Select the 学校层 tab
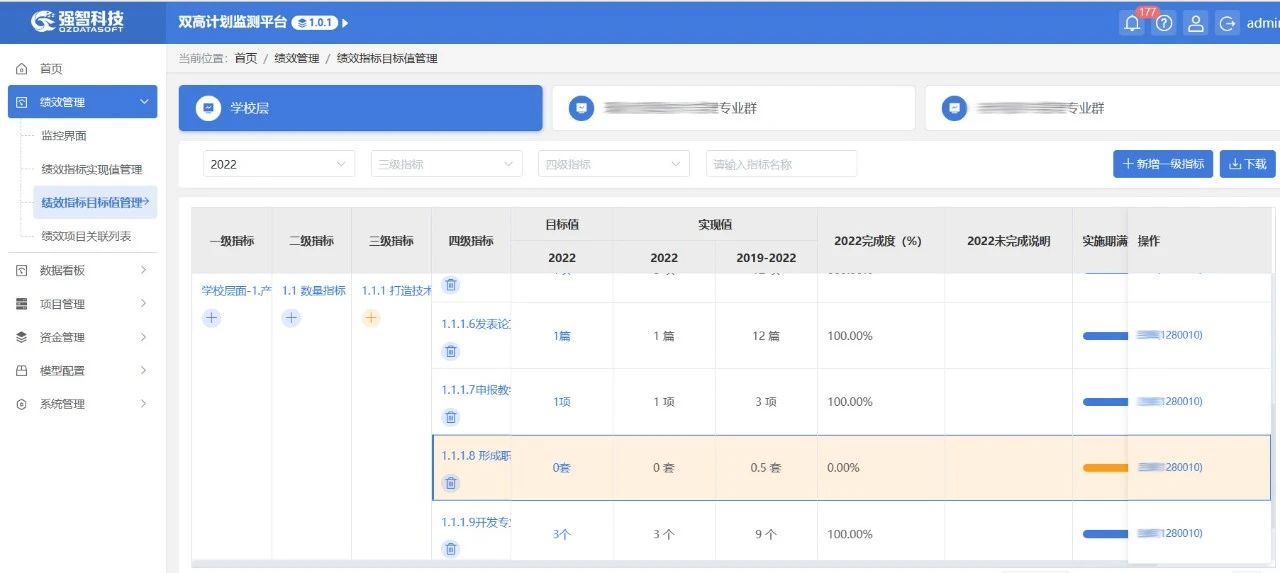 click(x=360, y=108)
